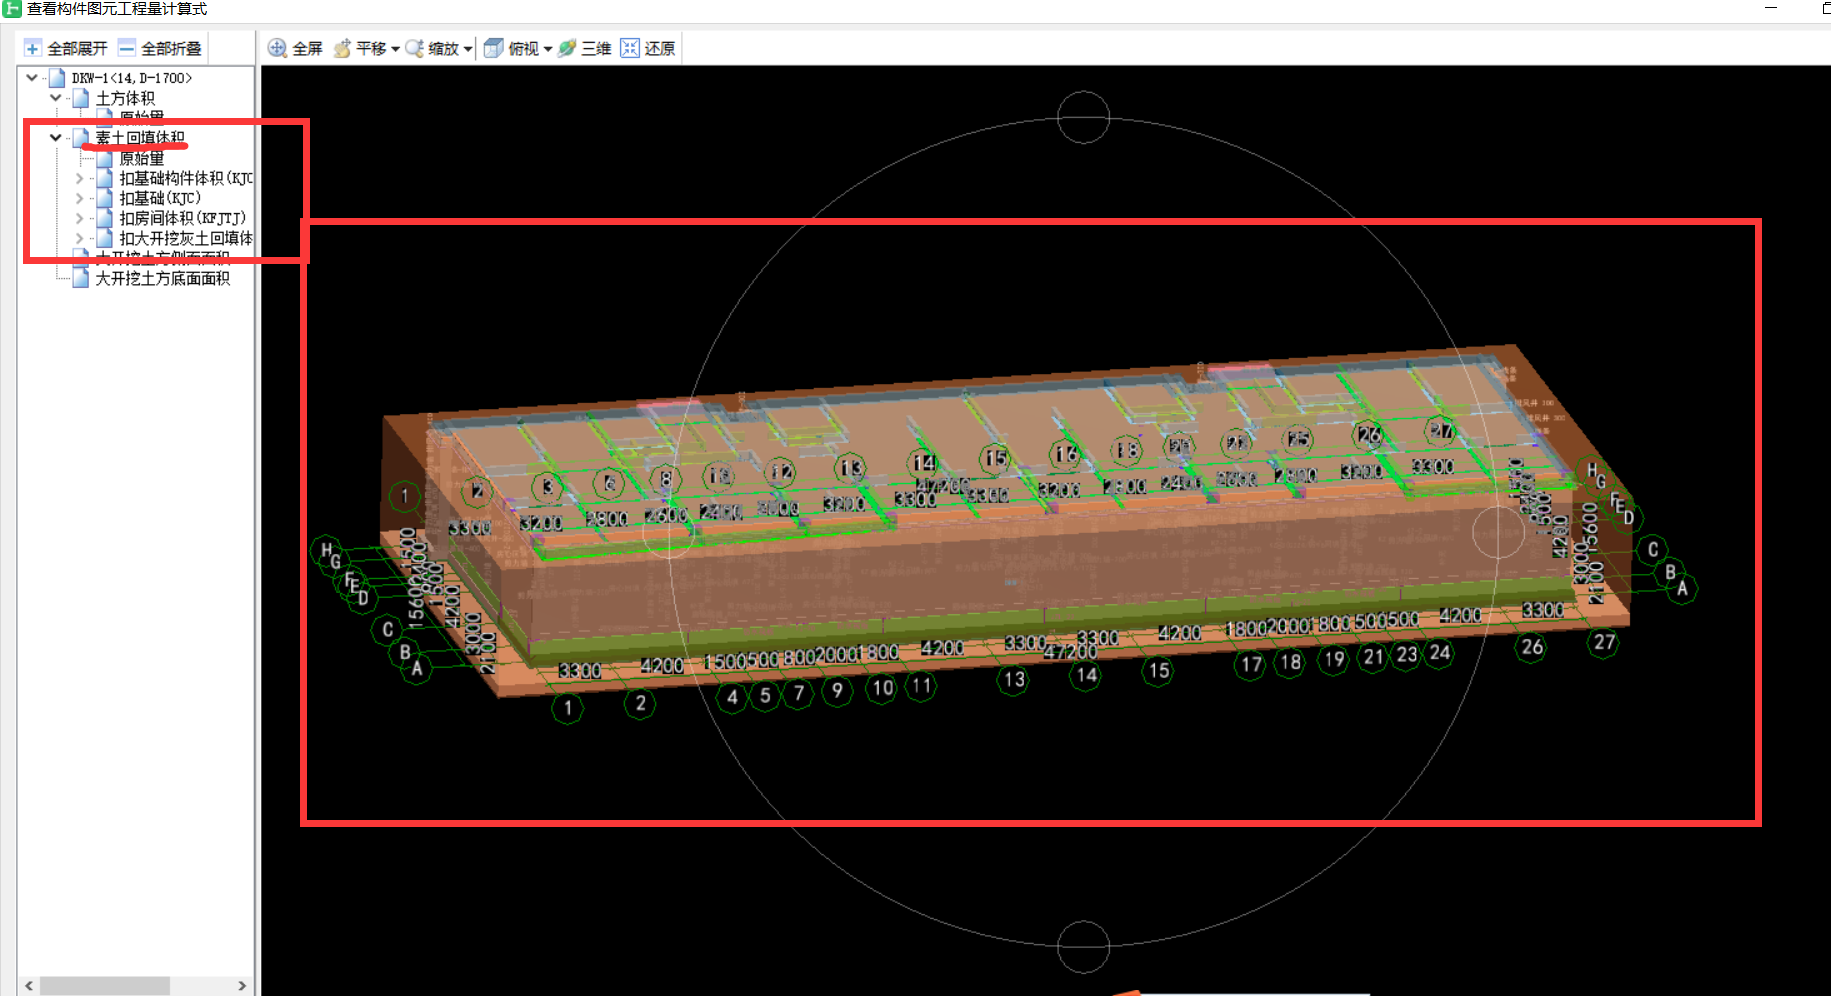This screenshot has width=1831, height=996.
Task: Open the 缩放 dropdown arrow
Action: click(x=467, y=49)
